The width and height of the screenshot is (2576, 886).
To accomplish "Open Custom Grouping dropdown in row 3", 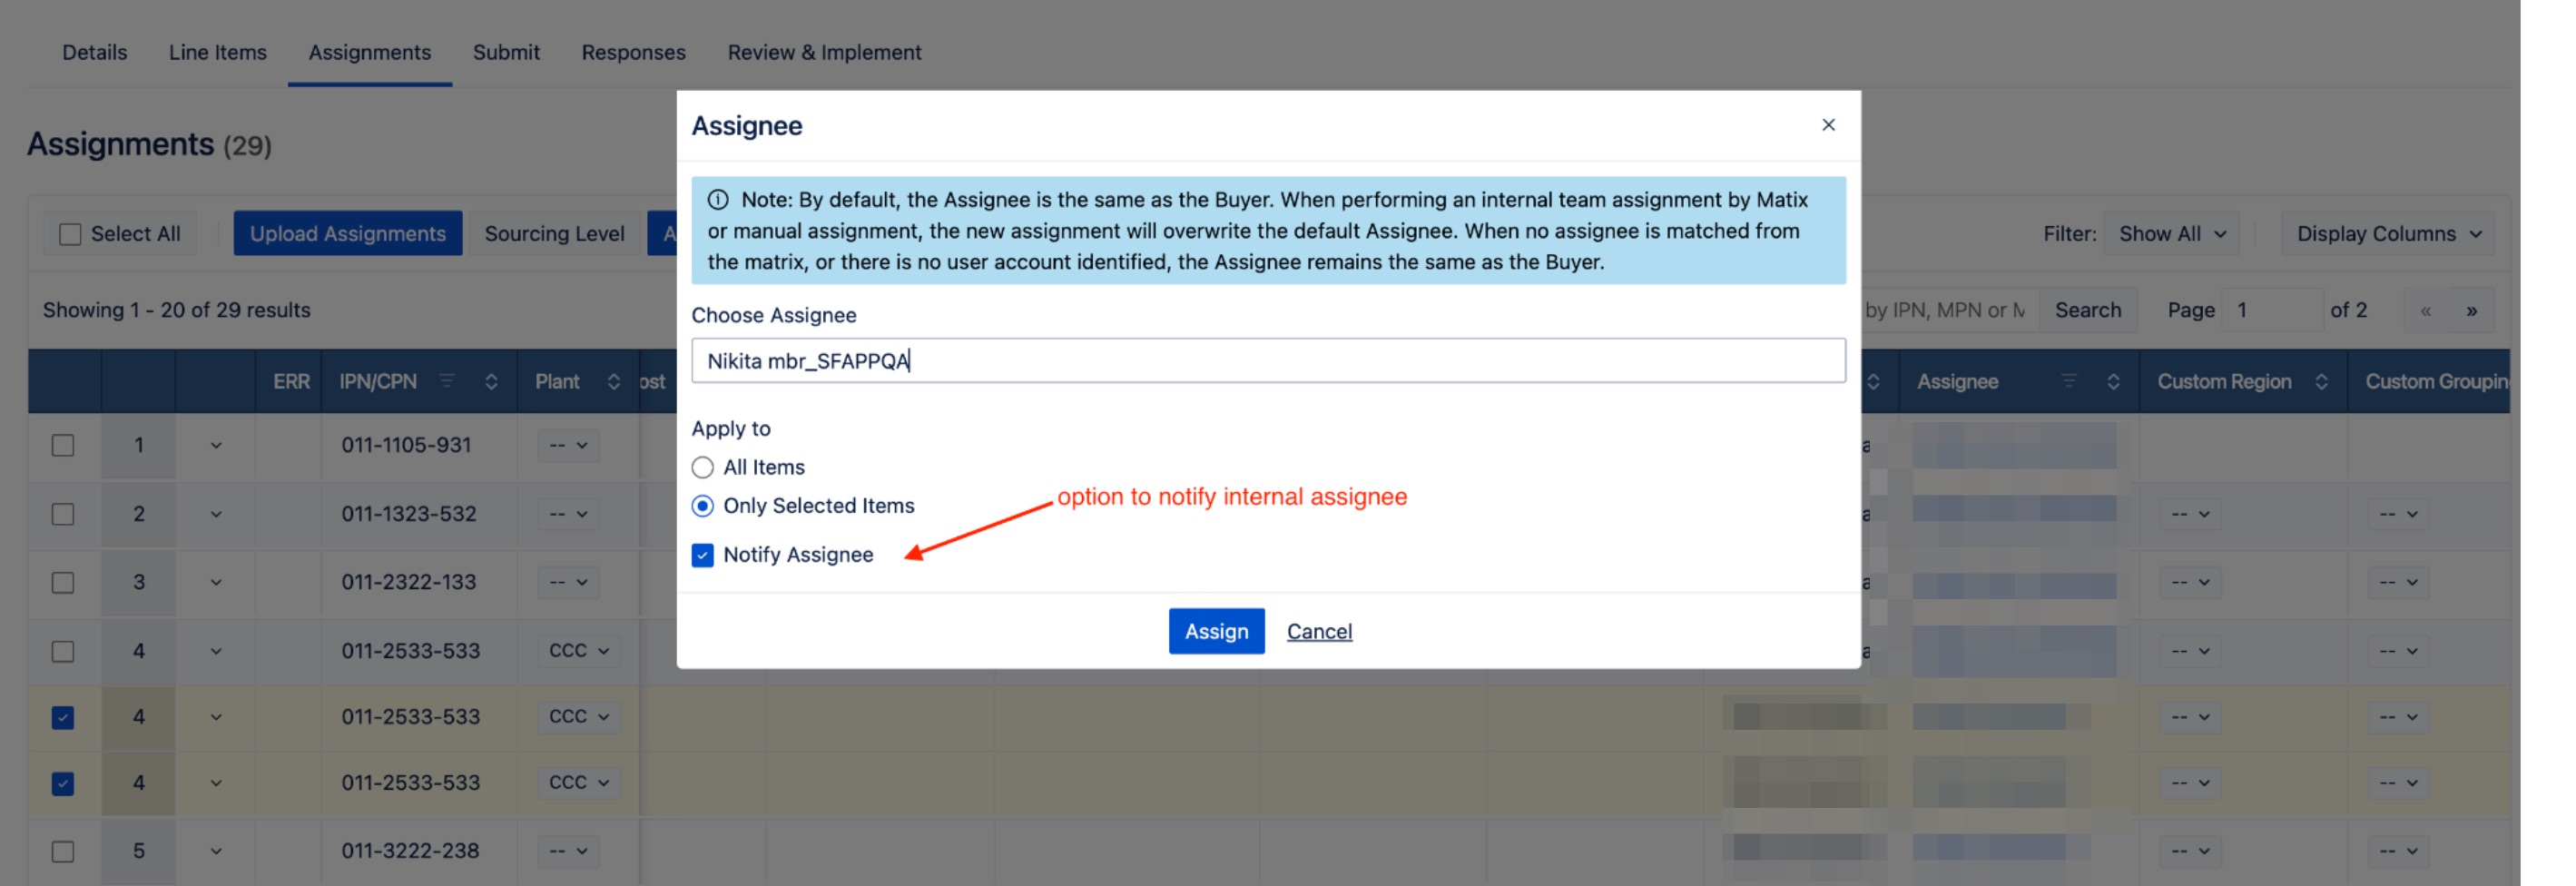I will tap(2398, 582).
